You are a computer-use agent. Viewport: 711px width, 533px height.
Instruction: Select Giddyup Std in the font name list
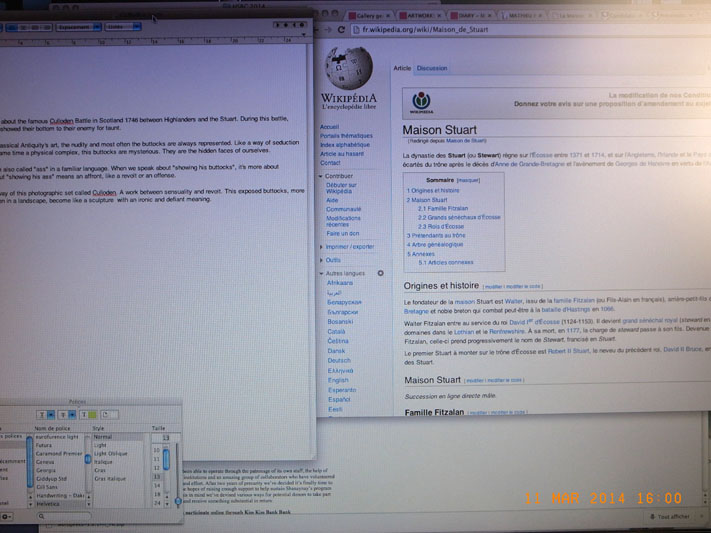[x=51, y=479]
